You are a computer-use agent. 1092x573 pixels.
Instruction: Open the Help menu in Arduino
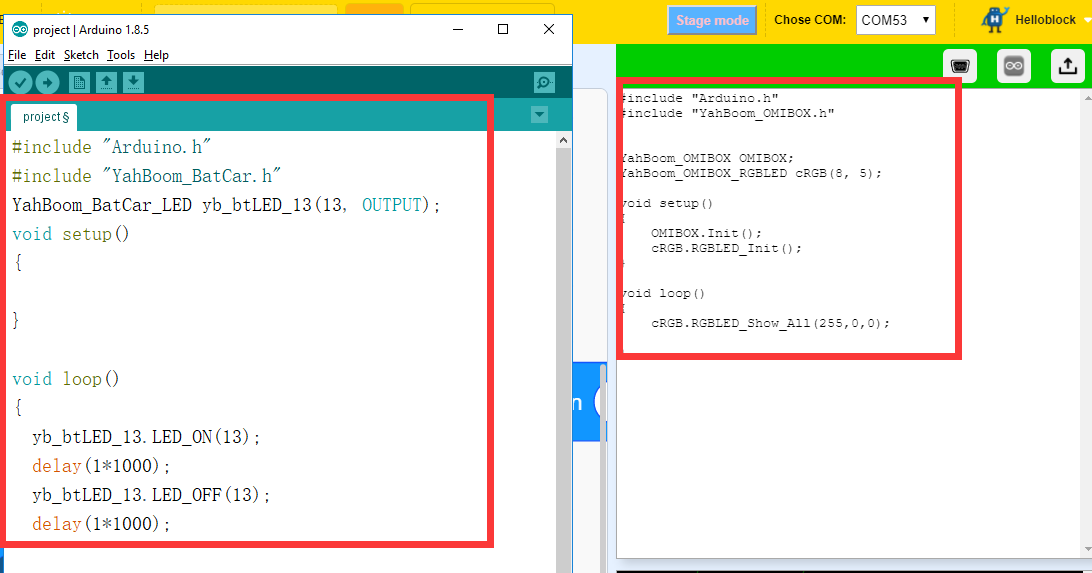click(x=156, y=55)
